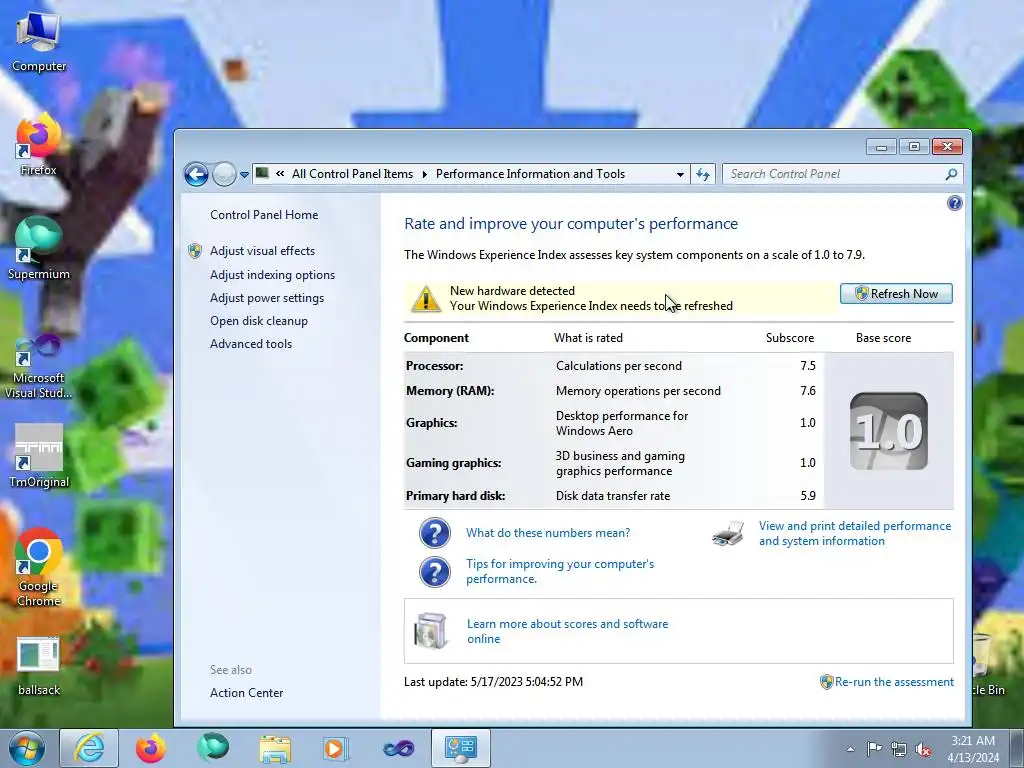Screen dimensions: 1024x768
Task: Go to Control Panel Home
Action: [x=264, y=215]
